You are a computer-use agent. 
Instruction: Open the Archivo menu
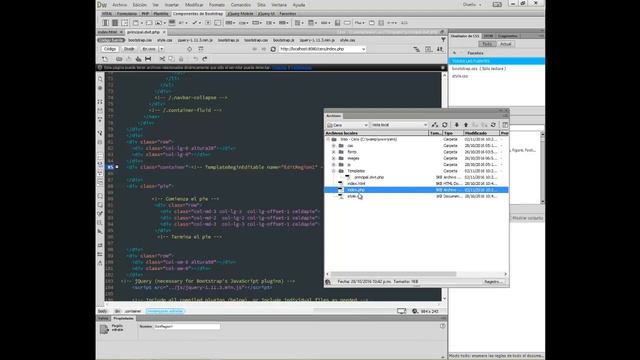tap(119, 5)
